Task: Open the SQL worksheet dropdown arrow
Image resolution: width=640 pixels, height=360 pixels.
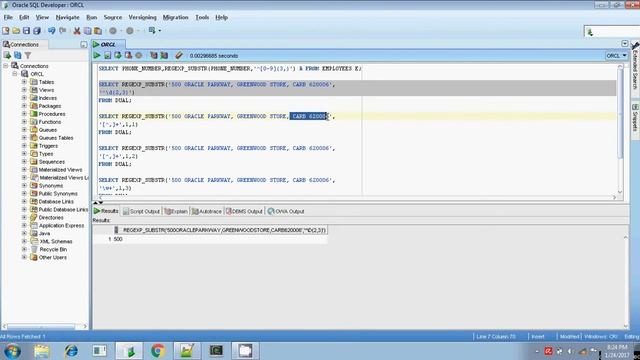Action: tap(160, 31)
